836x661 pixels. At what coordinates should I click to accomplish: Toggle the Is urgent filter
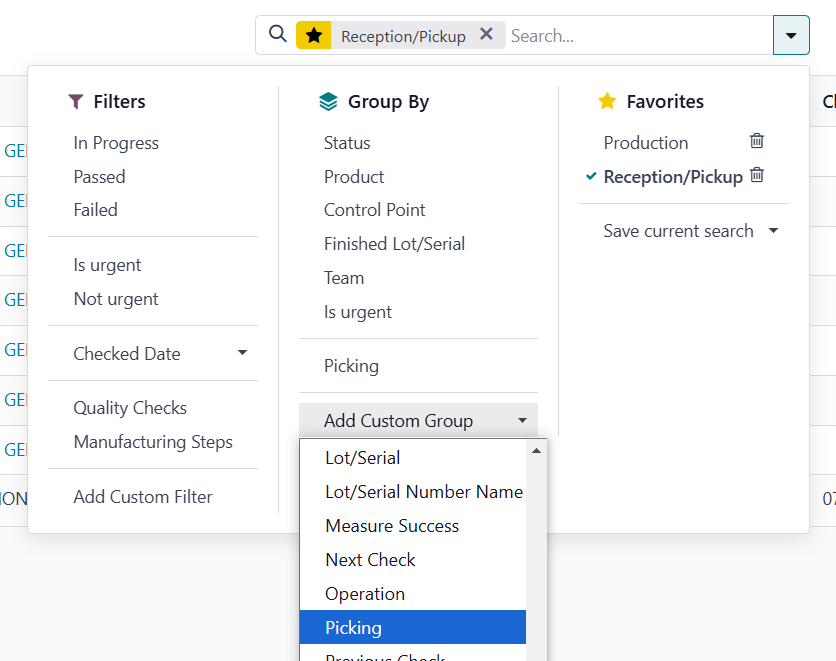[107, 265]
